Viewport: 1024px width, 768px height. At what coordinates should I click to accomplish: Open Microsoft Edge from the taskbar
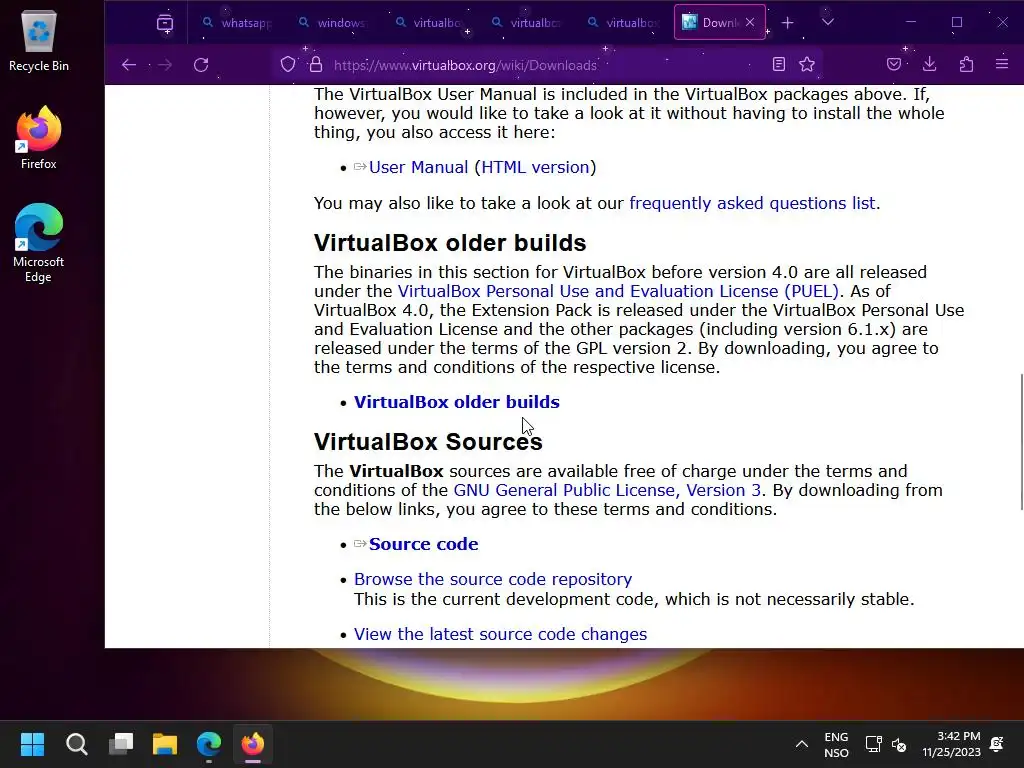click(x=209, y=744)
